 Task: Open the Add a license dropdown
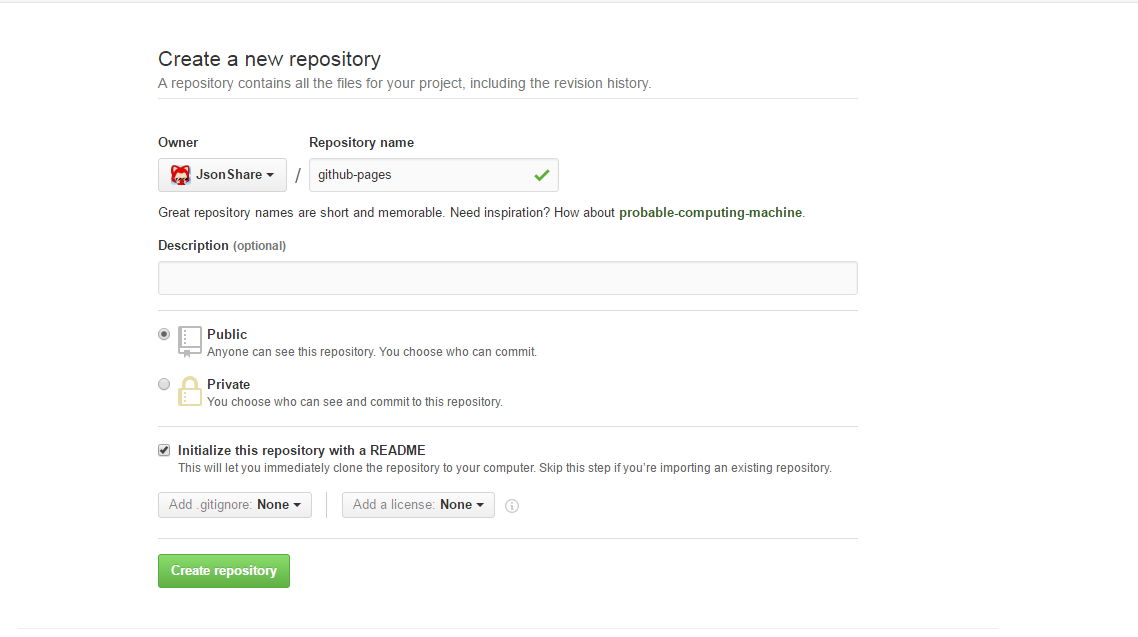[418, 505]
